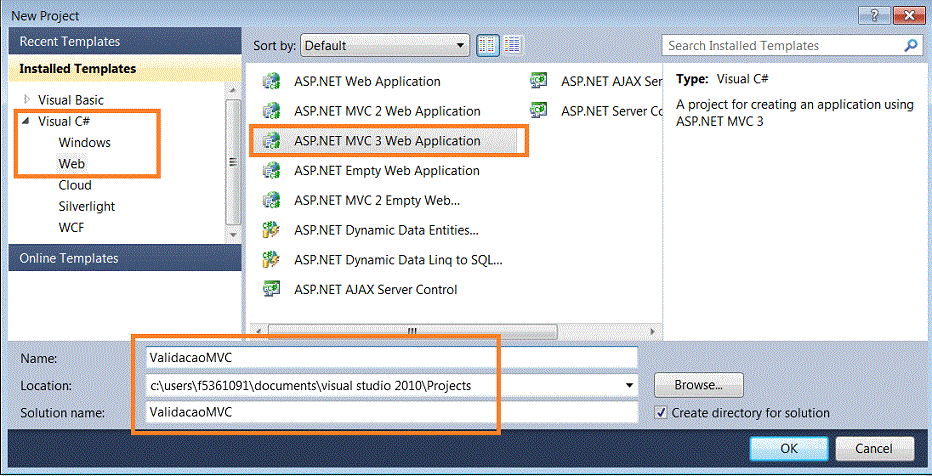
Task: Select ASP.NET MVC 3 Web Application text
Action: coord(387,141)
